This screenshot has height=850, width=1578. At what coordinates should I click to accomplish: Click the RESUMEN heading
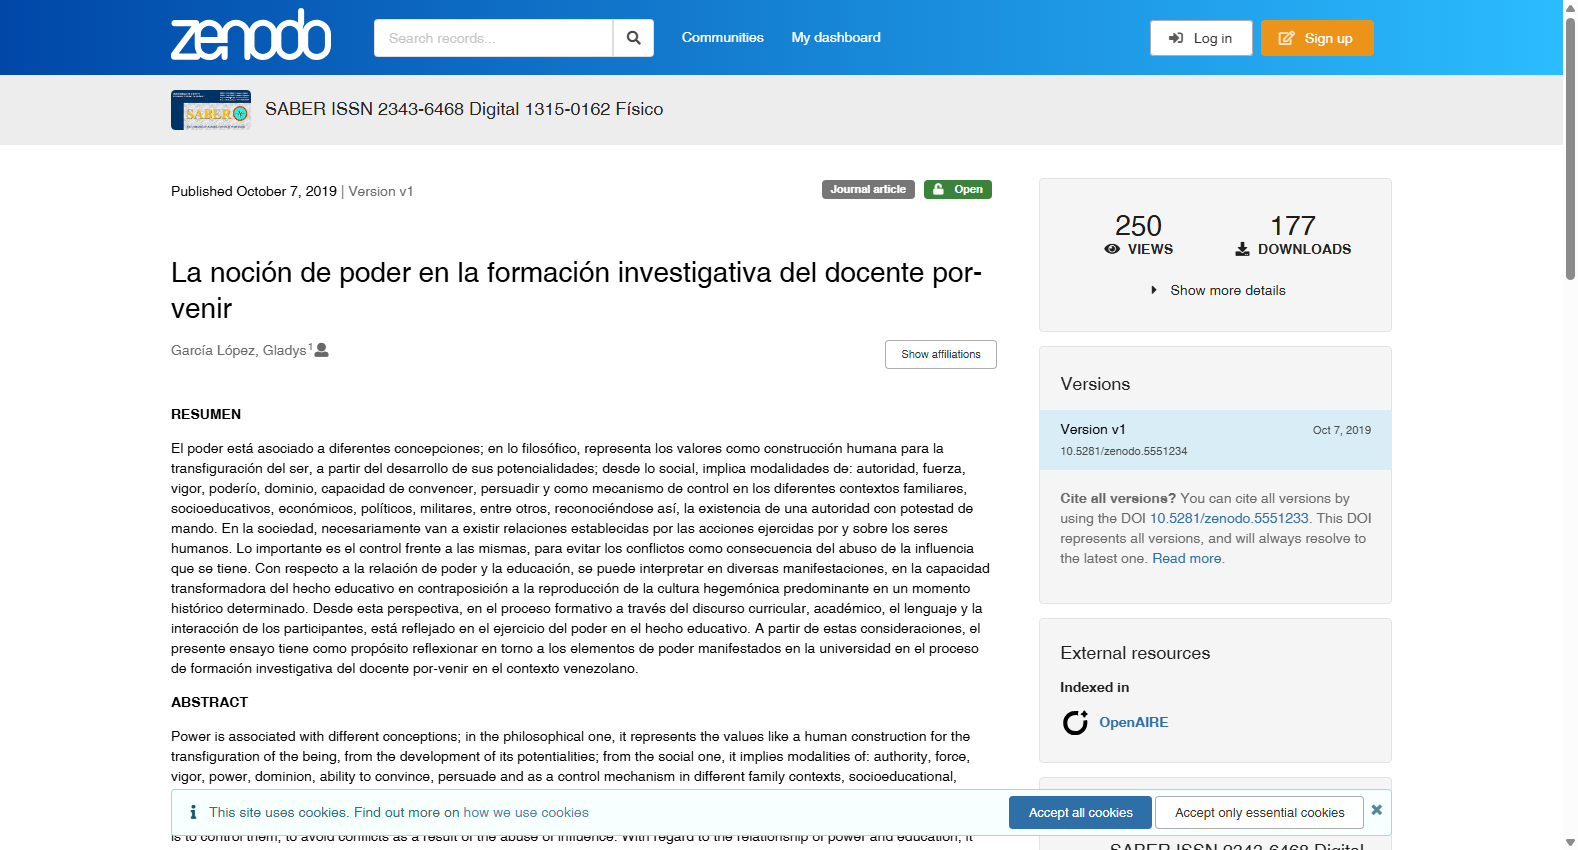pos(206,414)
